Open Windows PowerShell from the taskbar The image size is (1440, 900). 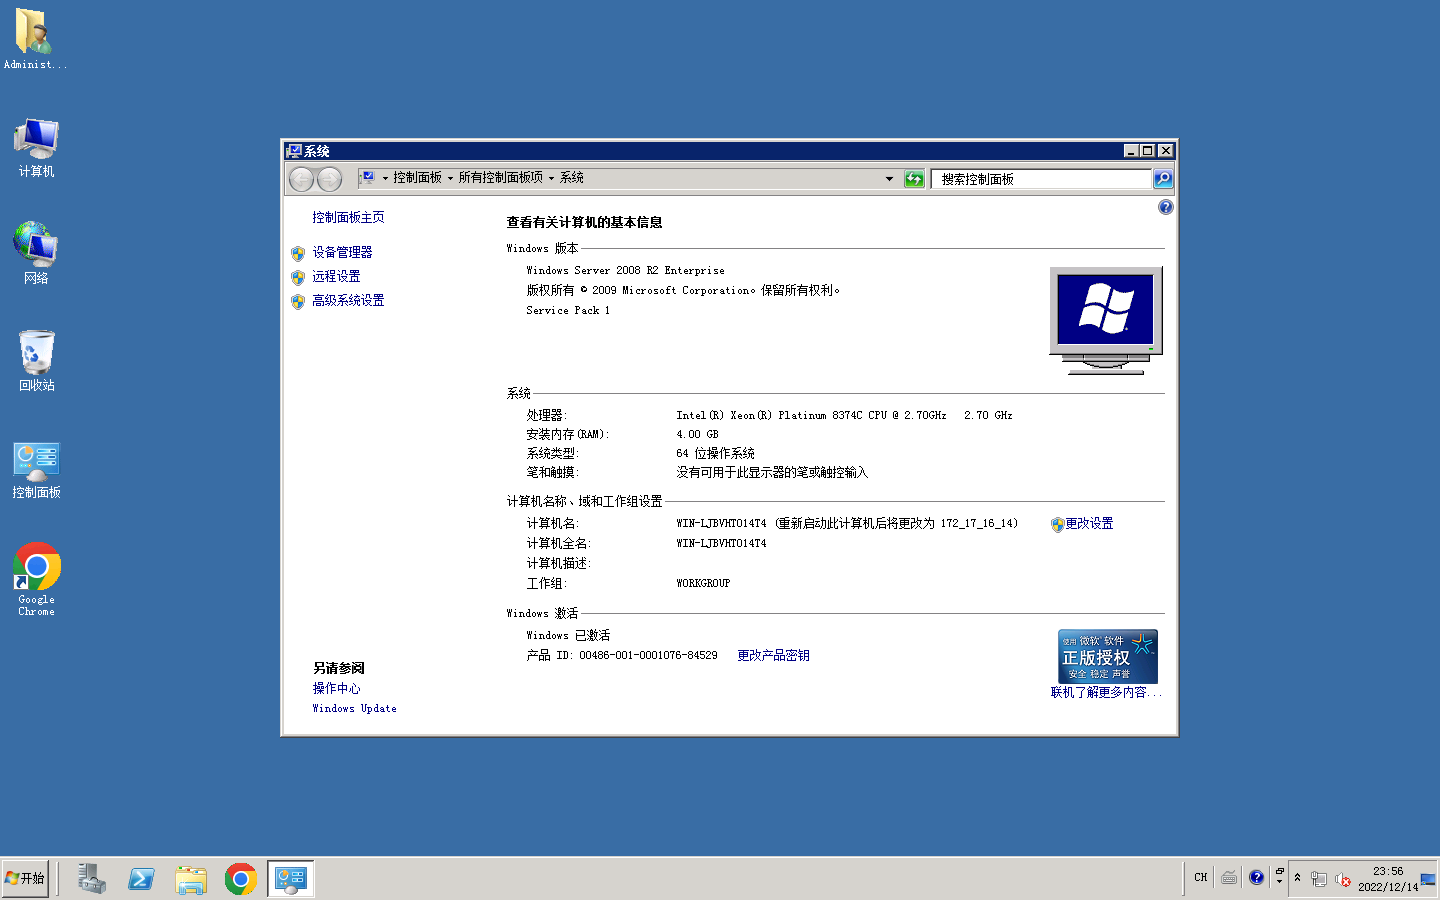pyautogui.click(x=141, y=878)
